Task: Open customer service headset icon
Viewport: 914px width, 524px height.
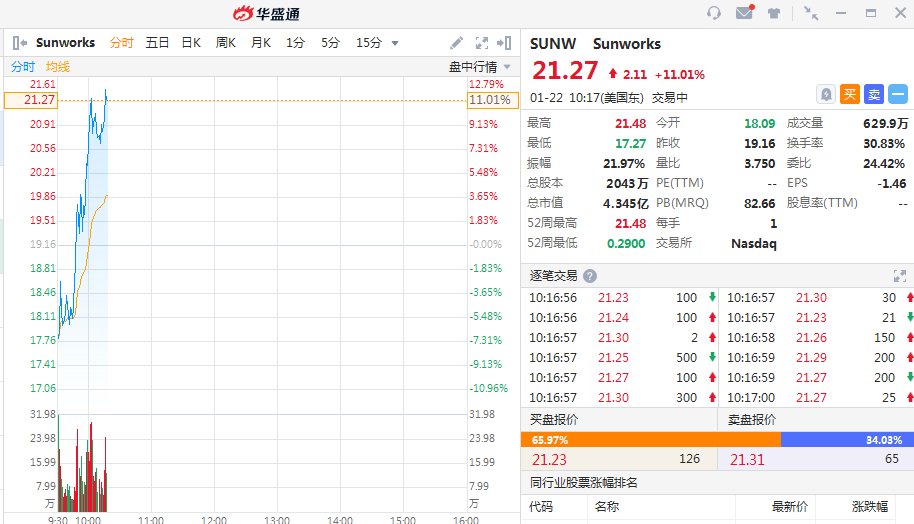Action: pos(714,13)
